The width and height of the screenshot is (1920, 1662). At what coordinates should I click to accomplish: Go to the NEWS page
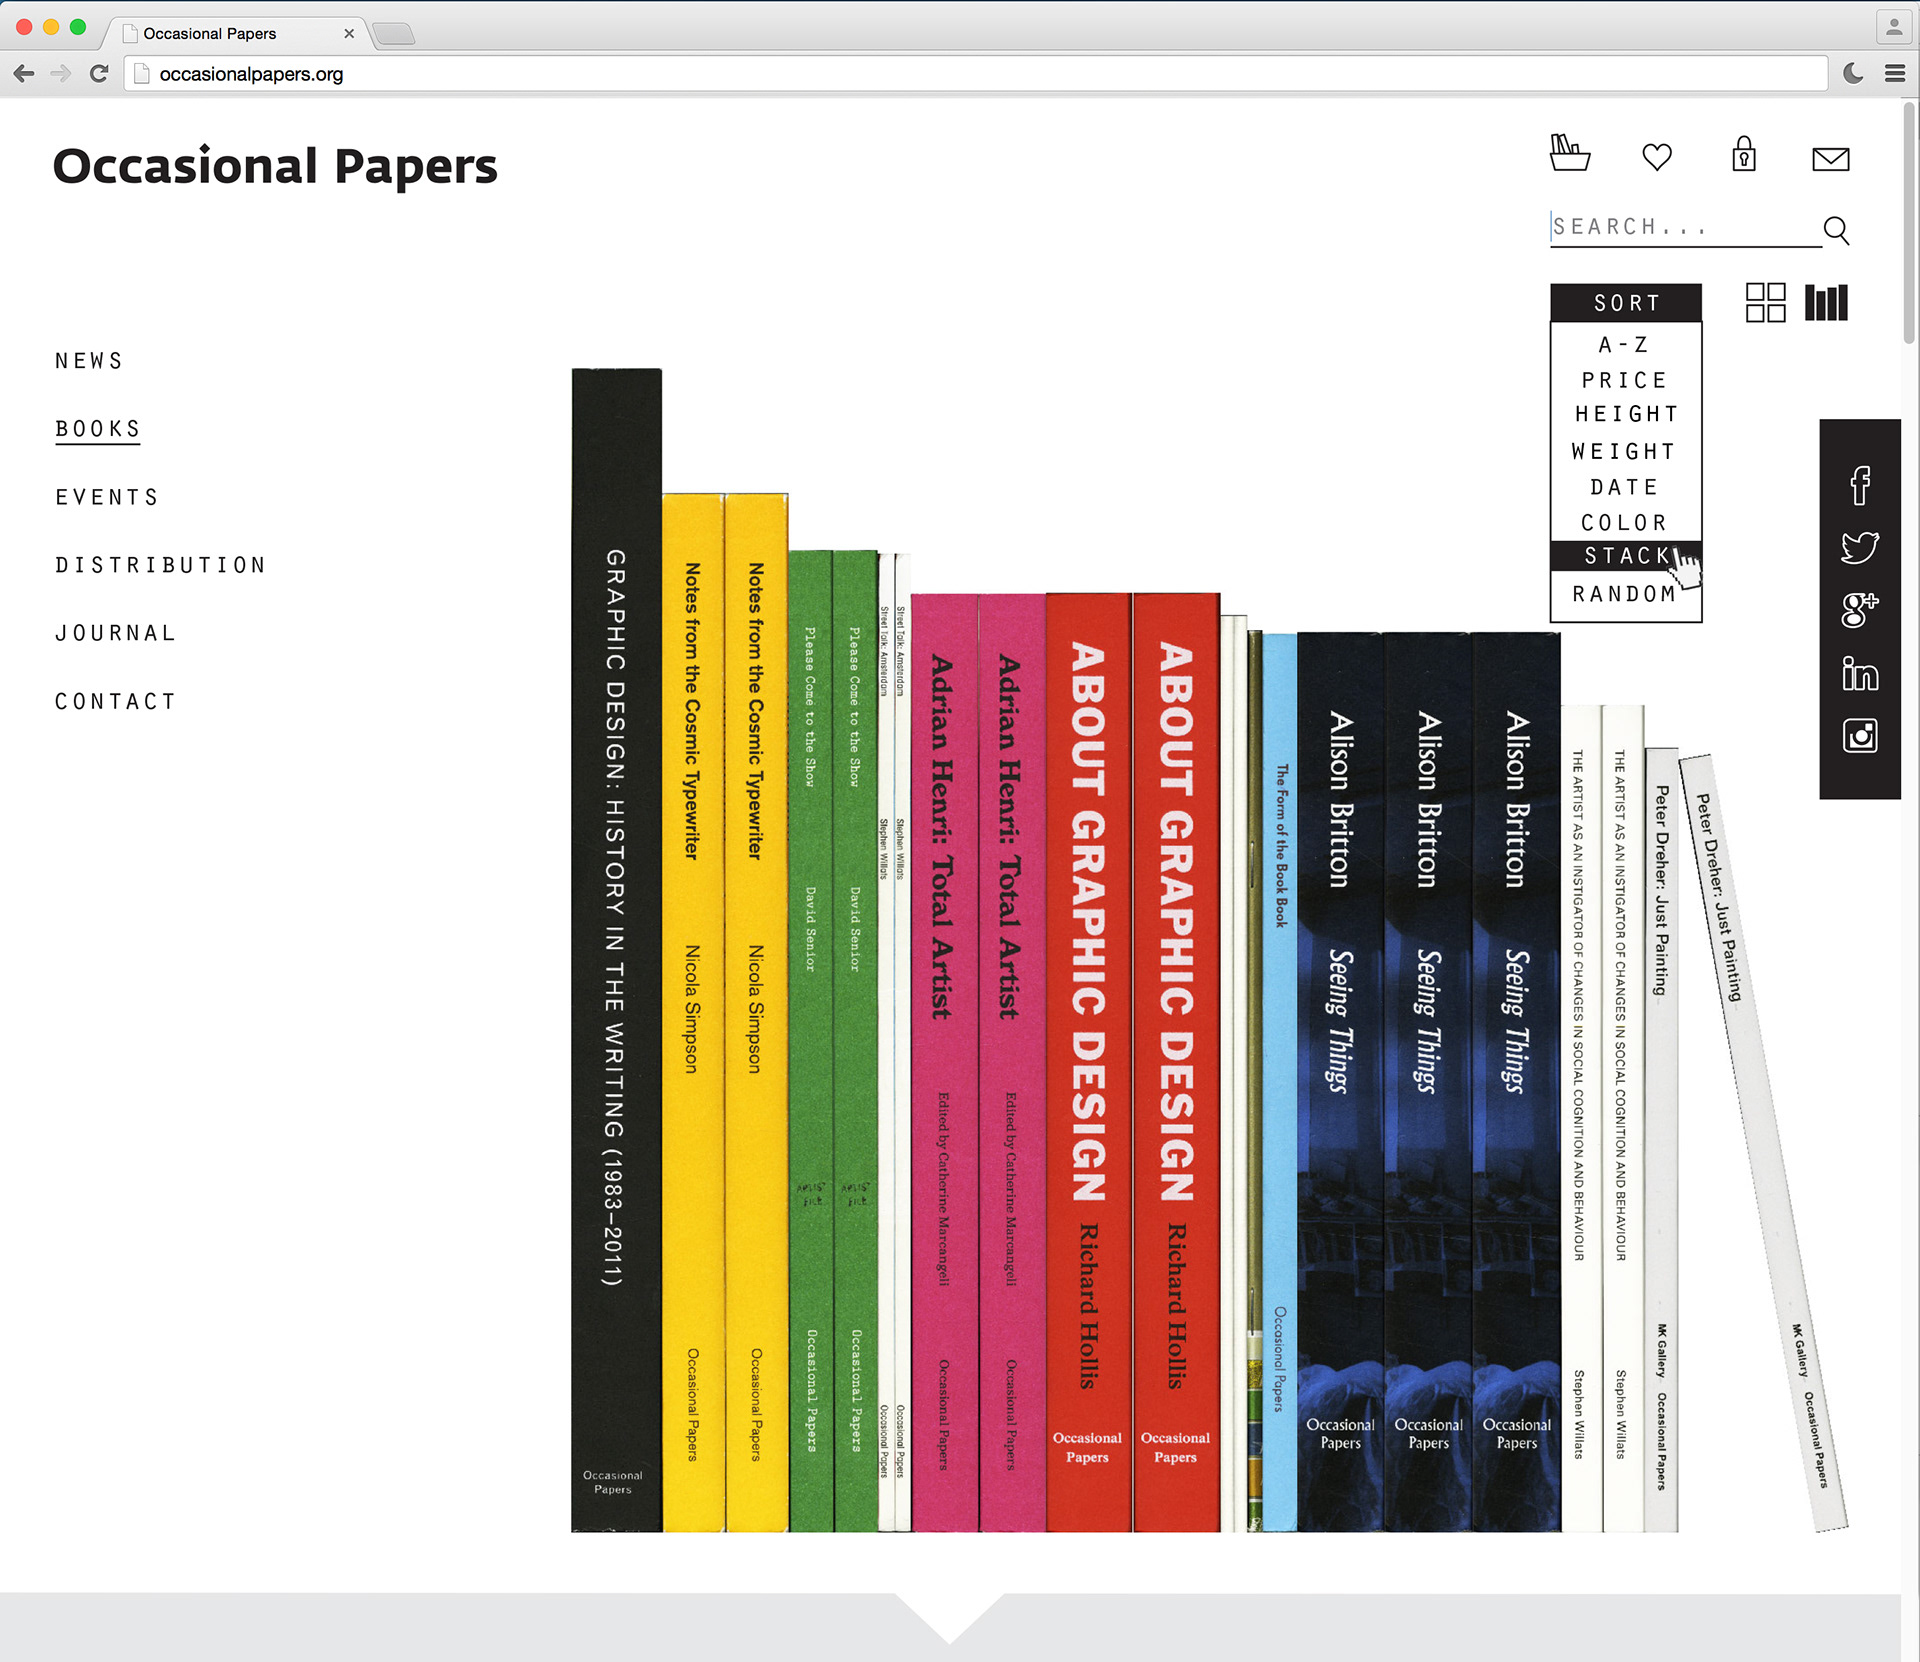89,361
